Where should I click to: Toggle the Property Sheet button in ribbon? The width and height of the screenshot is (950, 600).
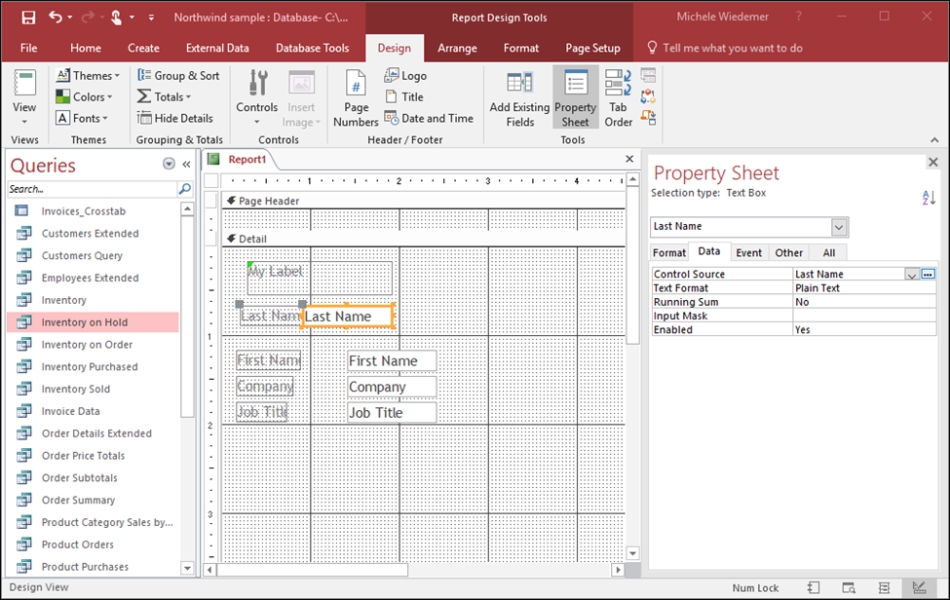575,97
